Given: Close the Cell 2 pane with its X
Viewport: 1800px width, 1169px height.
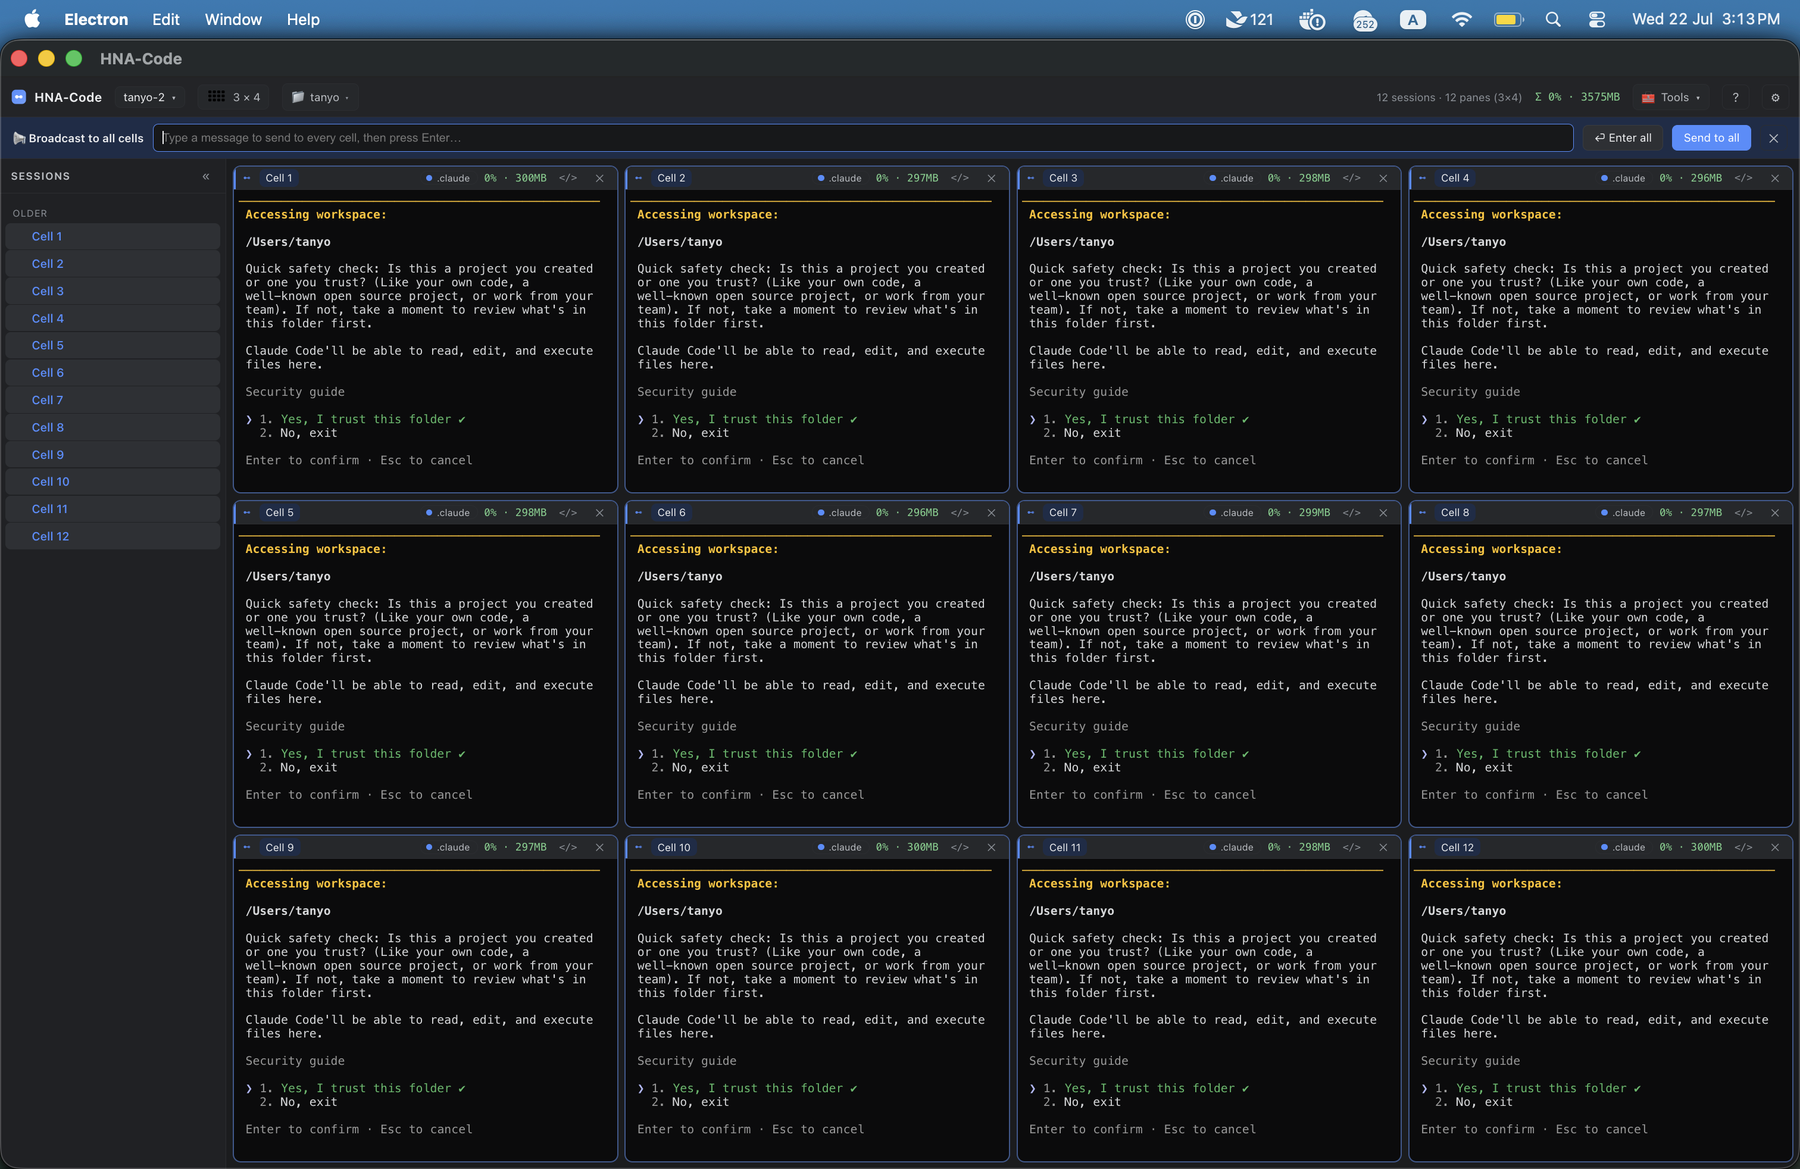Looking at the screenshot, I should 992,178.
